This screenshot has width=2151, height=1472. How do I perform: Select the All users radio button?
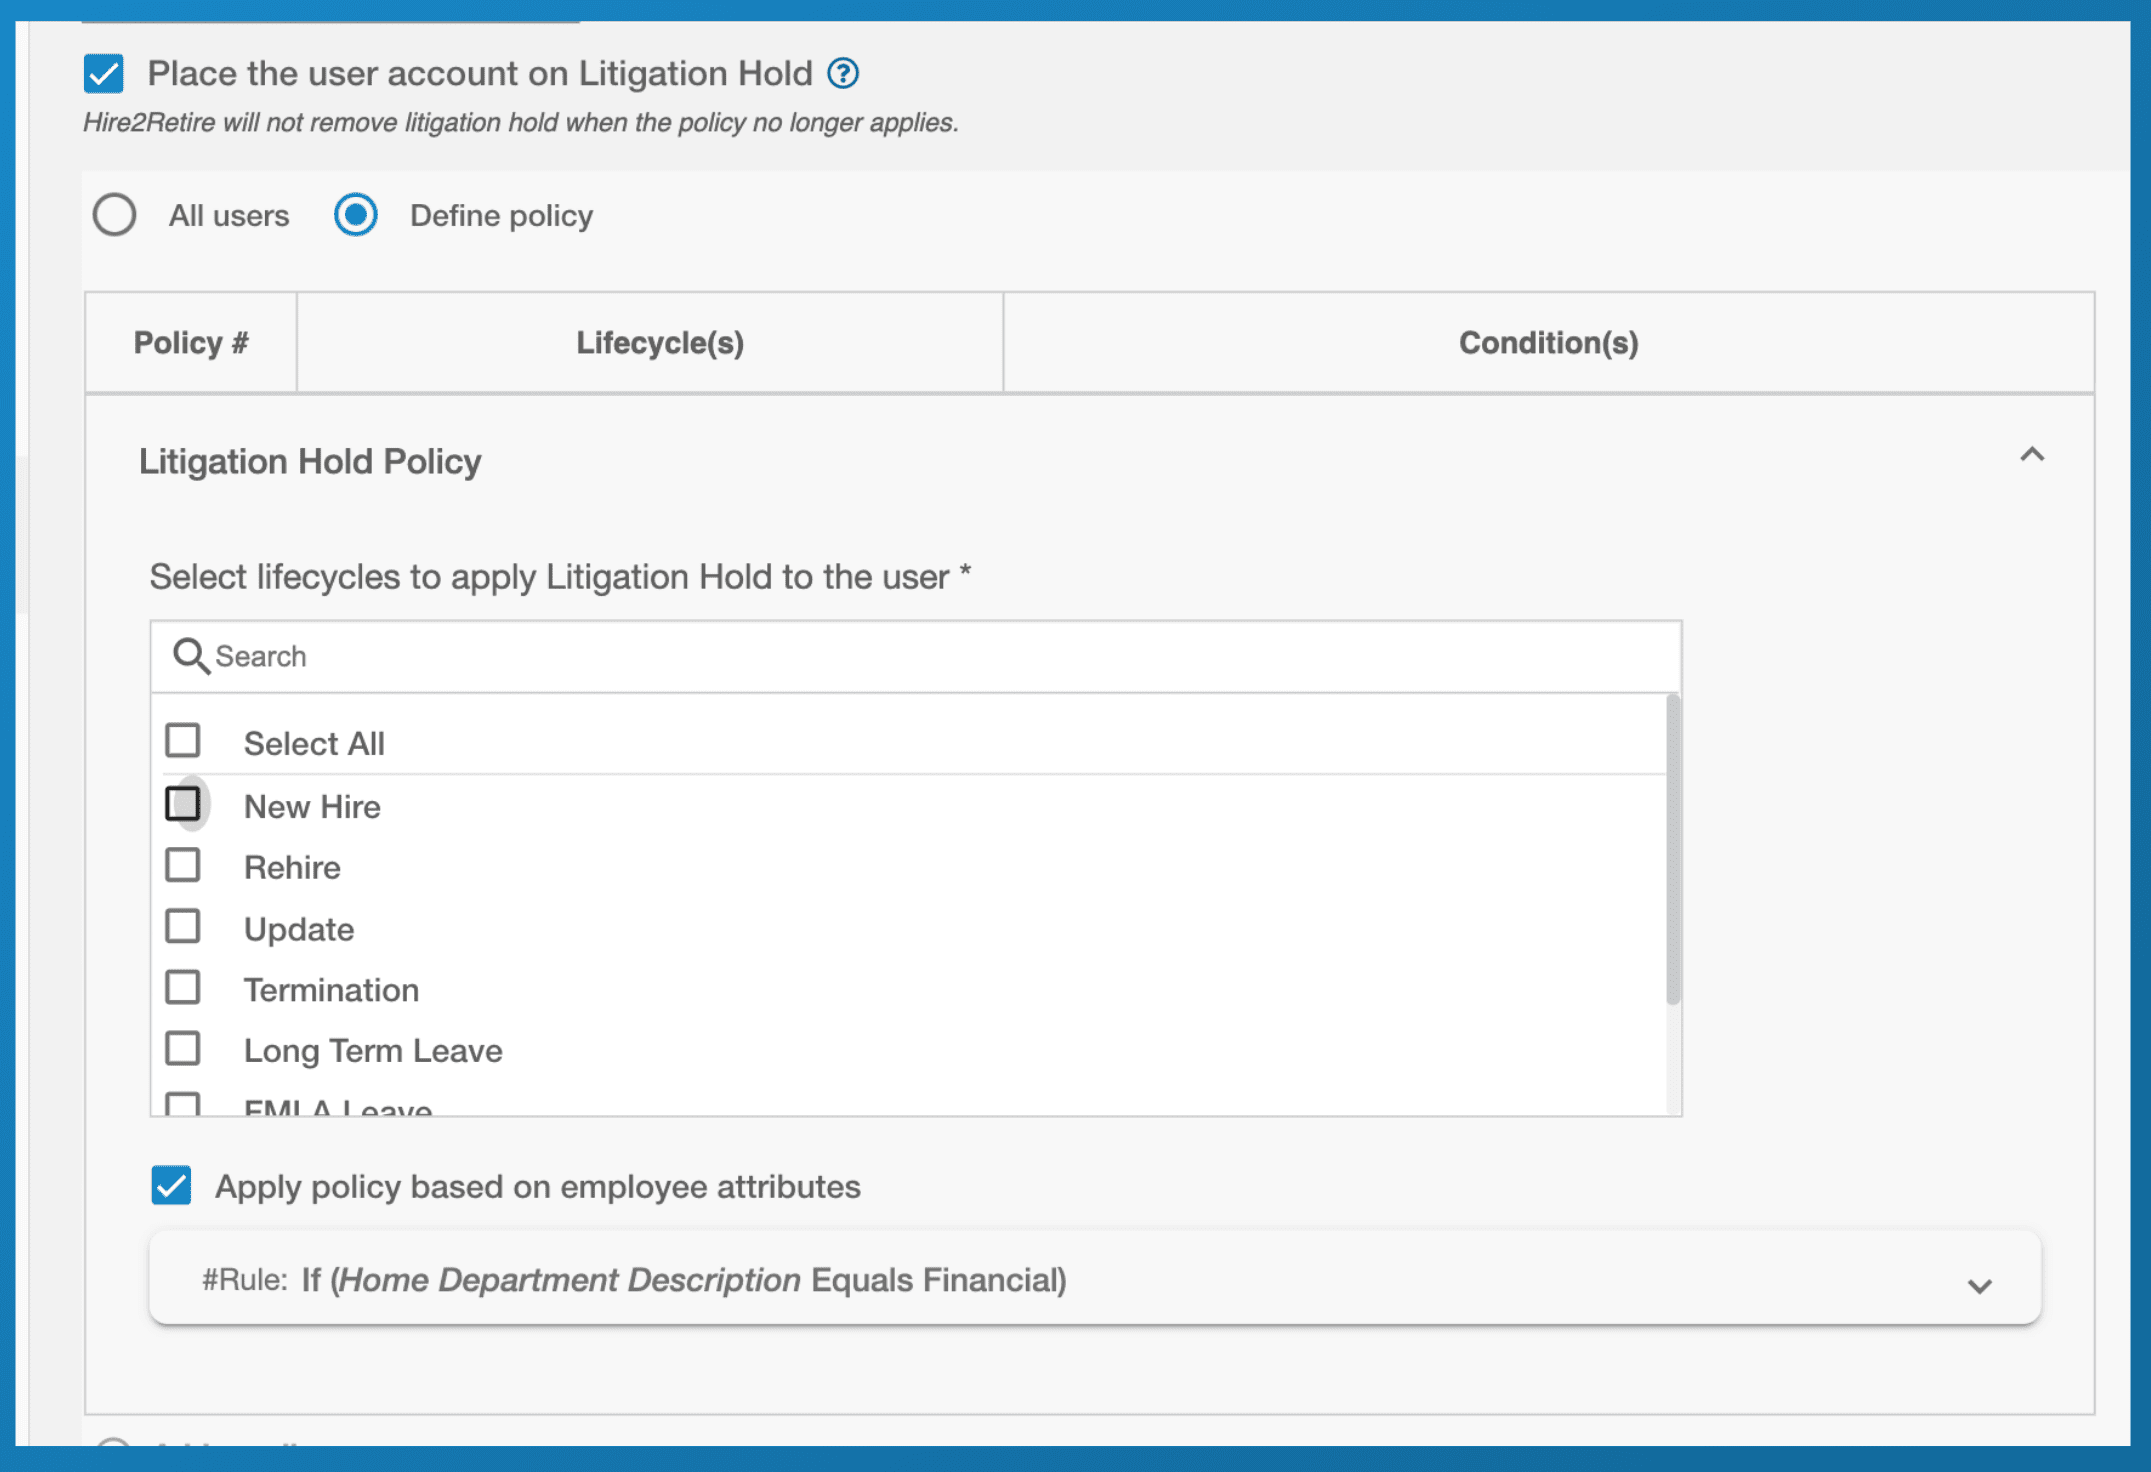[x=114, y=215]
